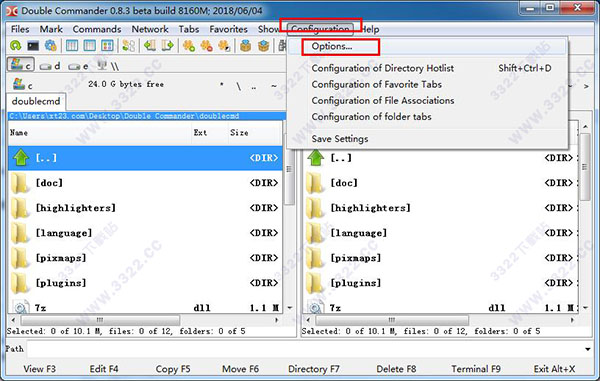Click right panel horizontal scrollbar right arrow
Viewport: 600px width, 381px height.
pyautogui.click(x=572, y=320)
